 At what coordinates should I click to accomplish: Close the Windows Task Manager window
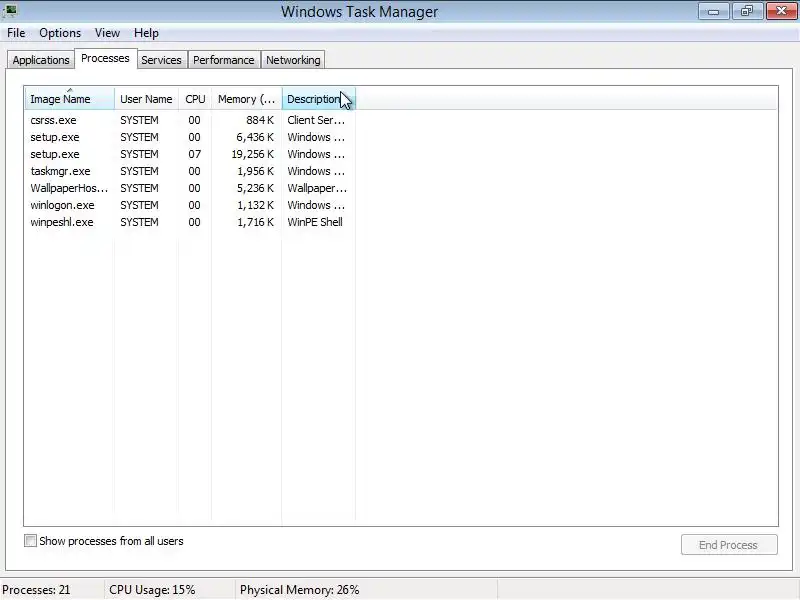pyautogui.click(x=782, y=11)
